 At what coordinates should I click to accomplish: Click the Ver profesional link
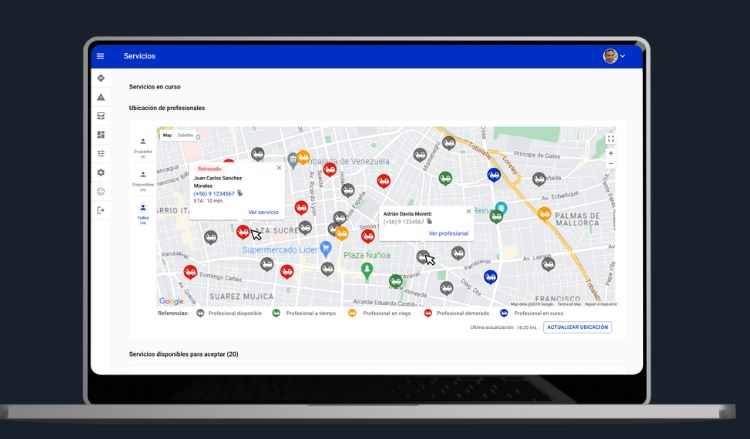(448, 233)
